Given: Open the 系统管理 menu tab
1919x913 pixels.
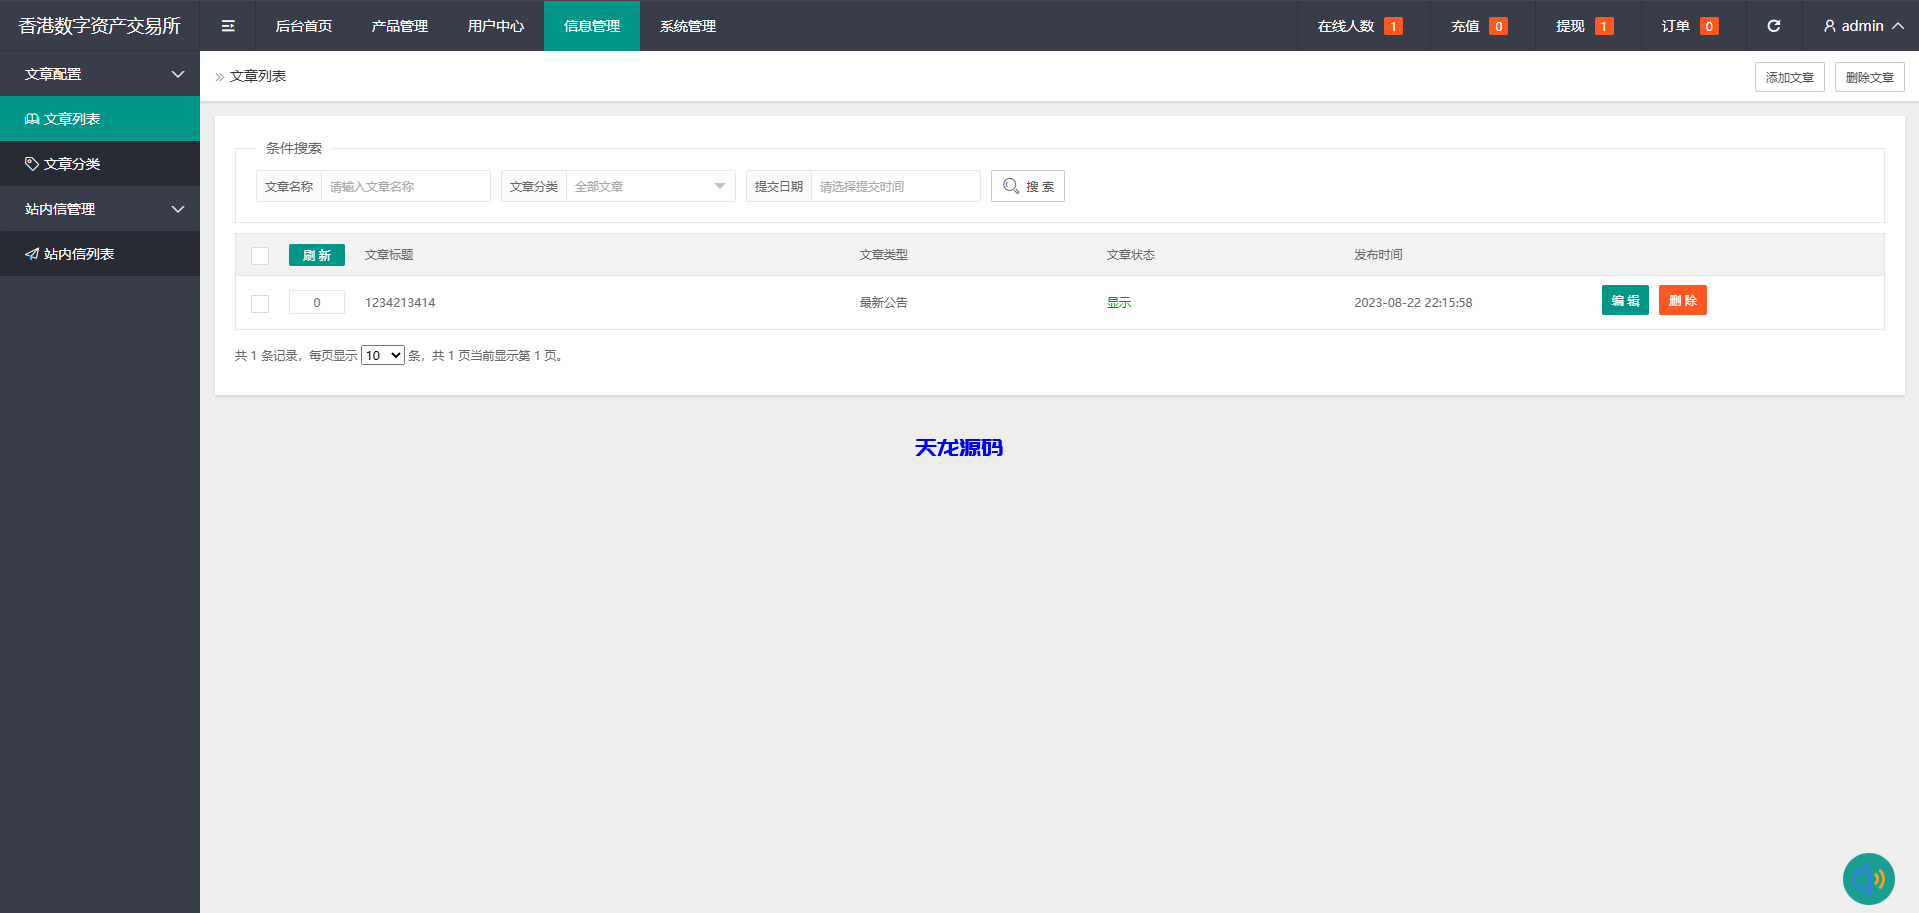Looking at the screenshot, I should 687,26.
